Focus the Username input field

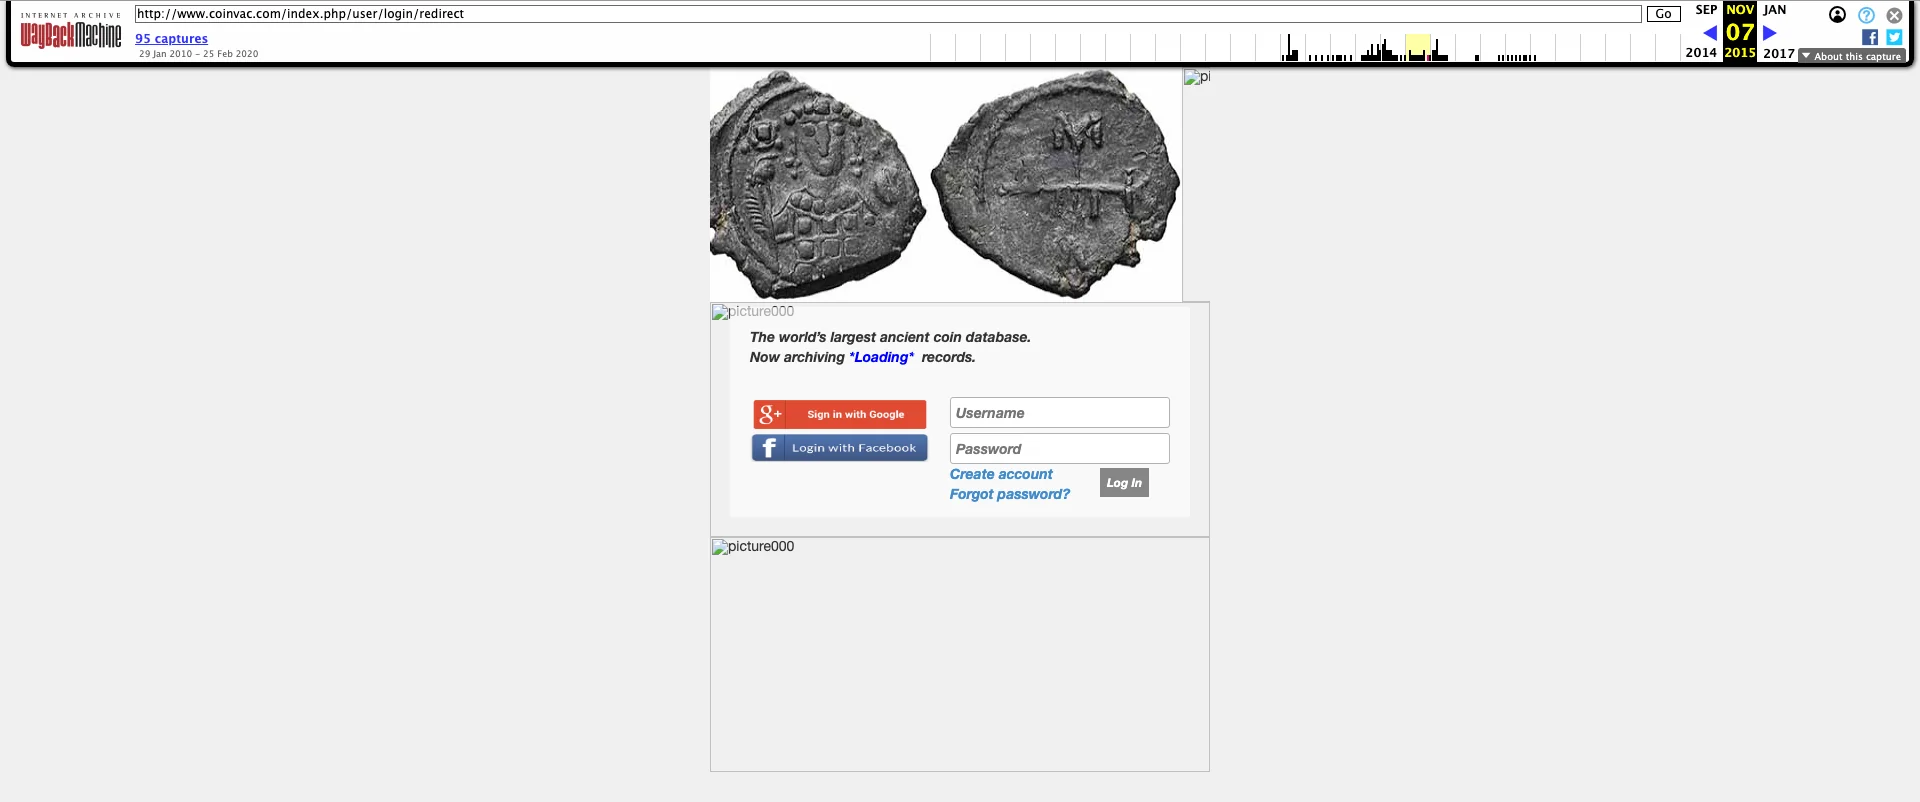1059,413
